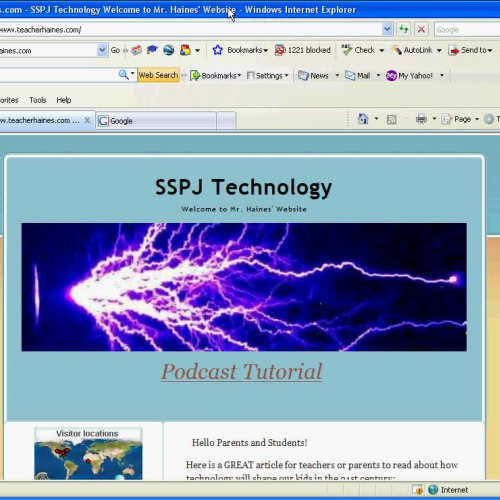Open the Yahoo Mail dropdown arrow
The width and height of the screenshot is (500, 500).
pos(378,76)
